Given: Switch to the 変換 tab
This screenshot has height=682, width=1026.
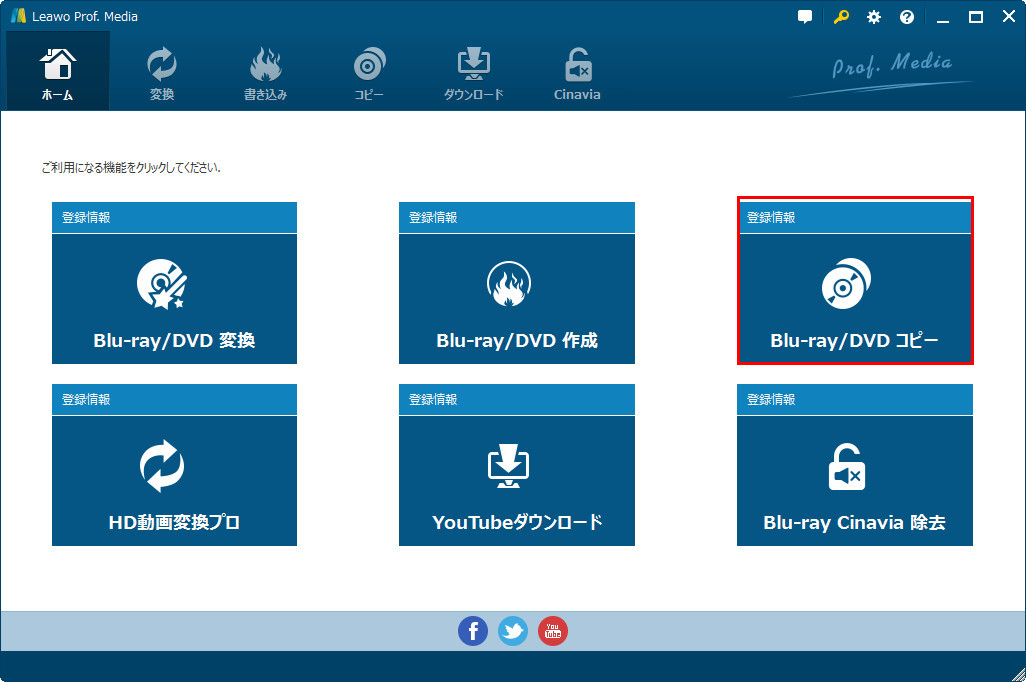Looking at the screenshot, I should [162, 74].
